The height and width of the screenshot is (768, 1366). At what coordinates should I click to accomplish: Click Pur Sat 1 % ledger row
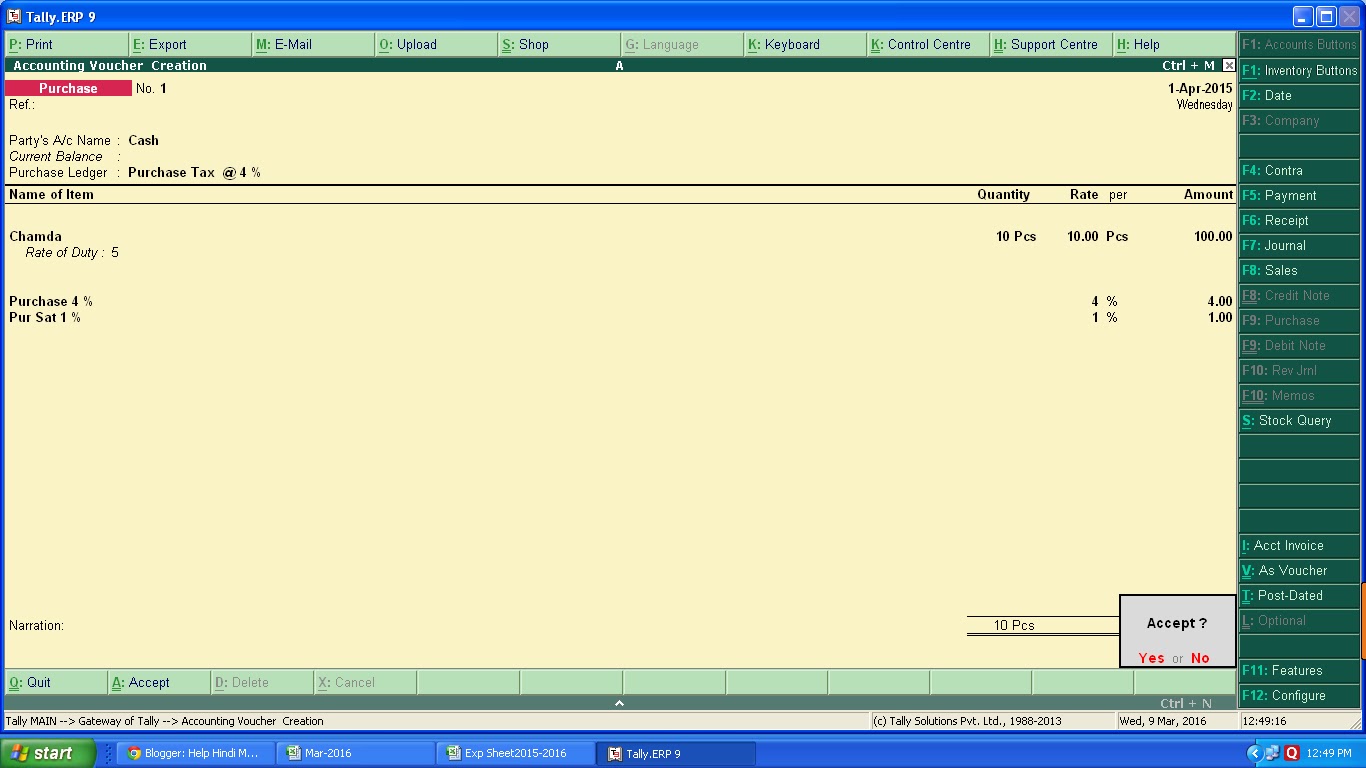click(x=620, y=317)
